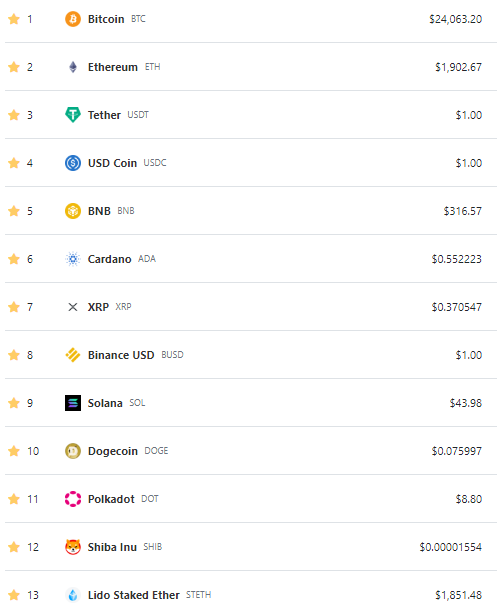Click the Shiba Inu dog logo
The height and width of the screenshot is (616, 497).
click(73, 547)
